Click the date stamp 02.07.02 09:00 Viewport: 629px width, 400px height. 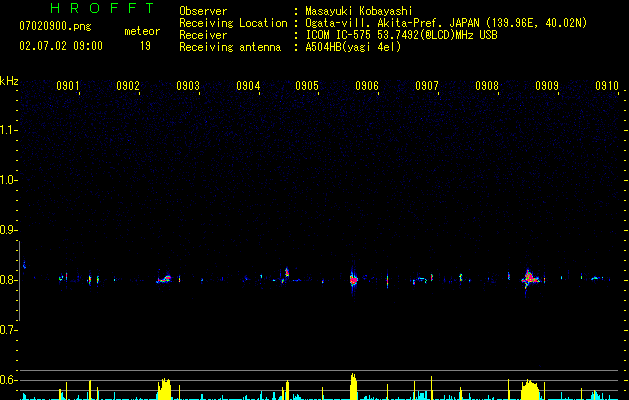[x=61, y=46]
